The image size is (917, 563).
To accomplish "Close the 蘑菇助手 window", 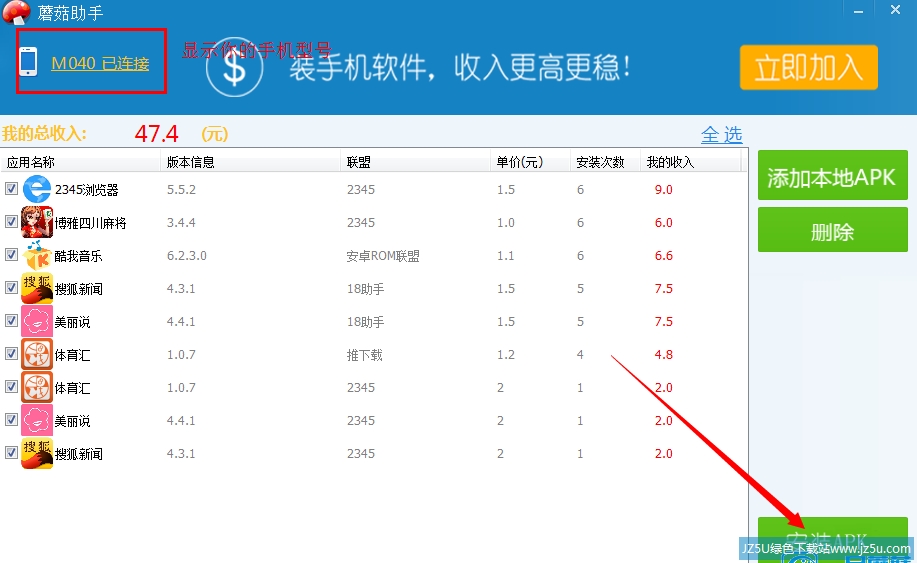I will click(895, 10).
